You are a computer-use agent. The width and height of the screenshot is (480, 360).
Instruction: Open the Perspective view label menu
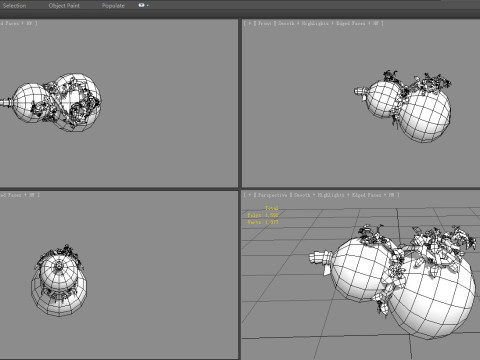point(272,195)
